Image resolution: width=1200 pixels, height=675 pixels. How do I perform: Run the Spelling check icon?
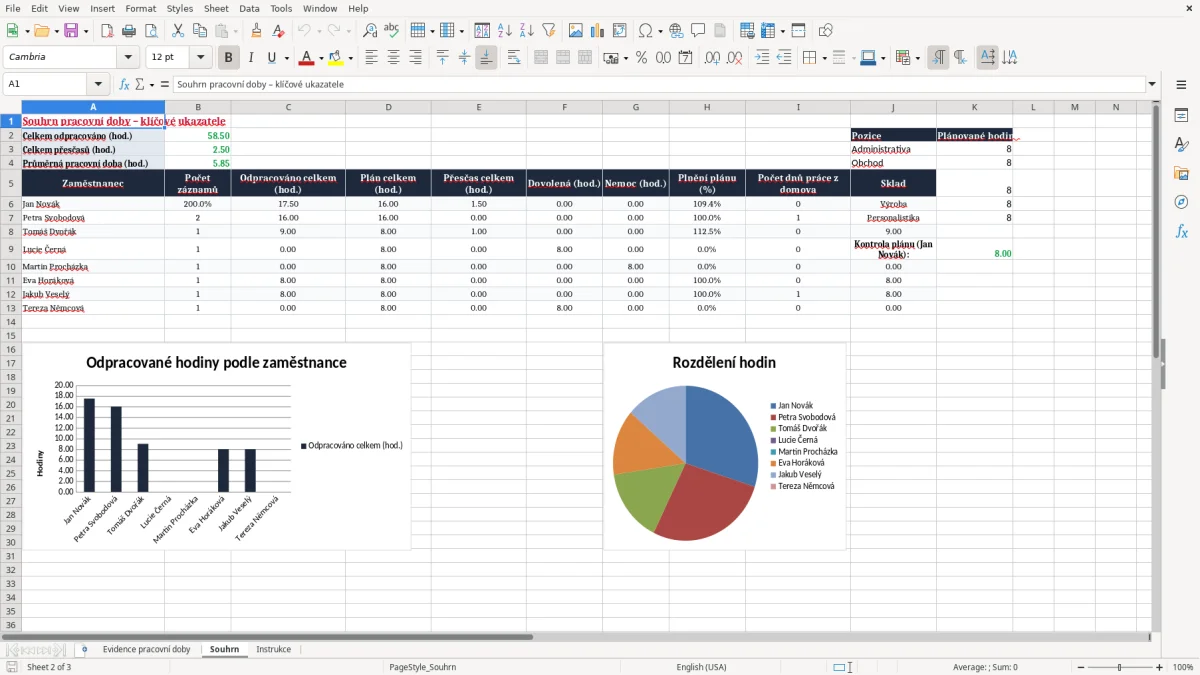391,31
